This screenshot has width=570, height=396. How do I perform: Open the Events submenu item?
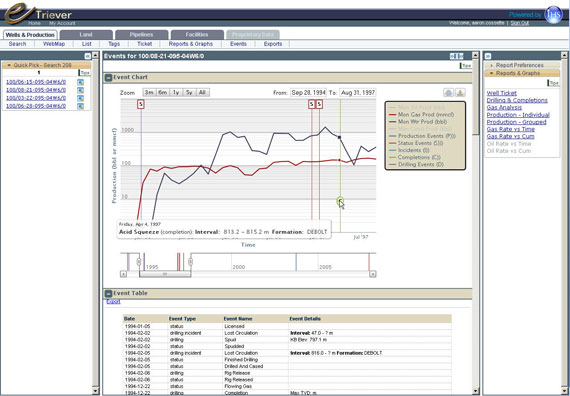[x=238, y=44]
